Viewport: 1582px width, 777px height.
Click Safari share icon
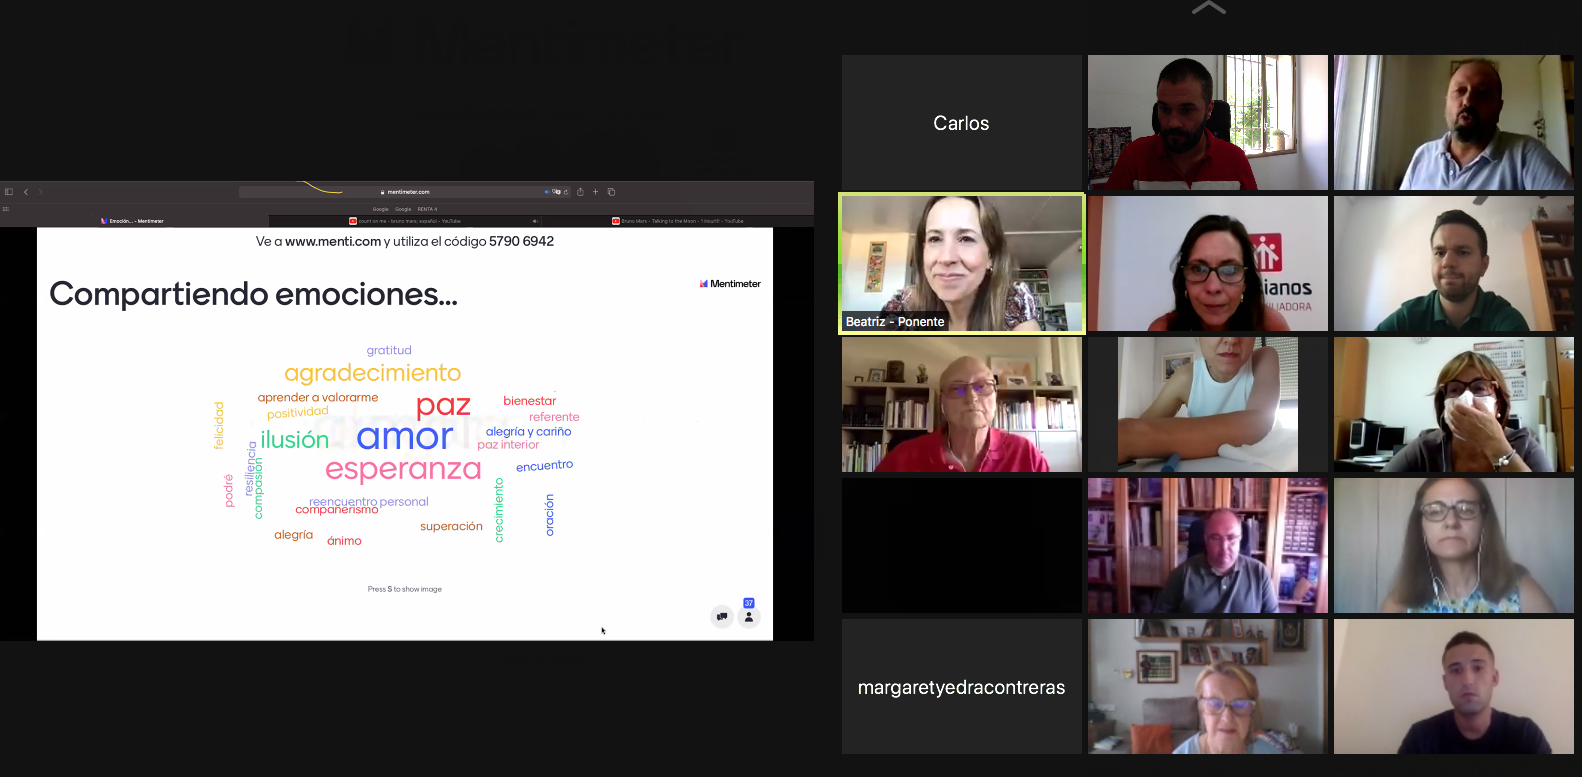point(580,192)
